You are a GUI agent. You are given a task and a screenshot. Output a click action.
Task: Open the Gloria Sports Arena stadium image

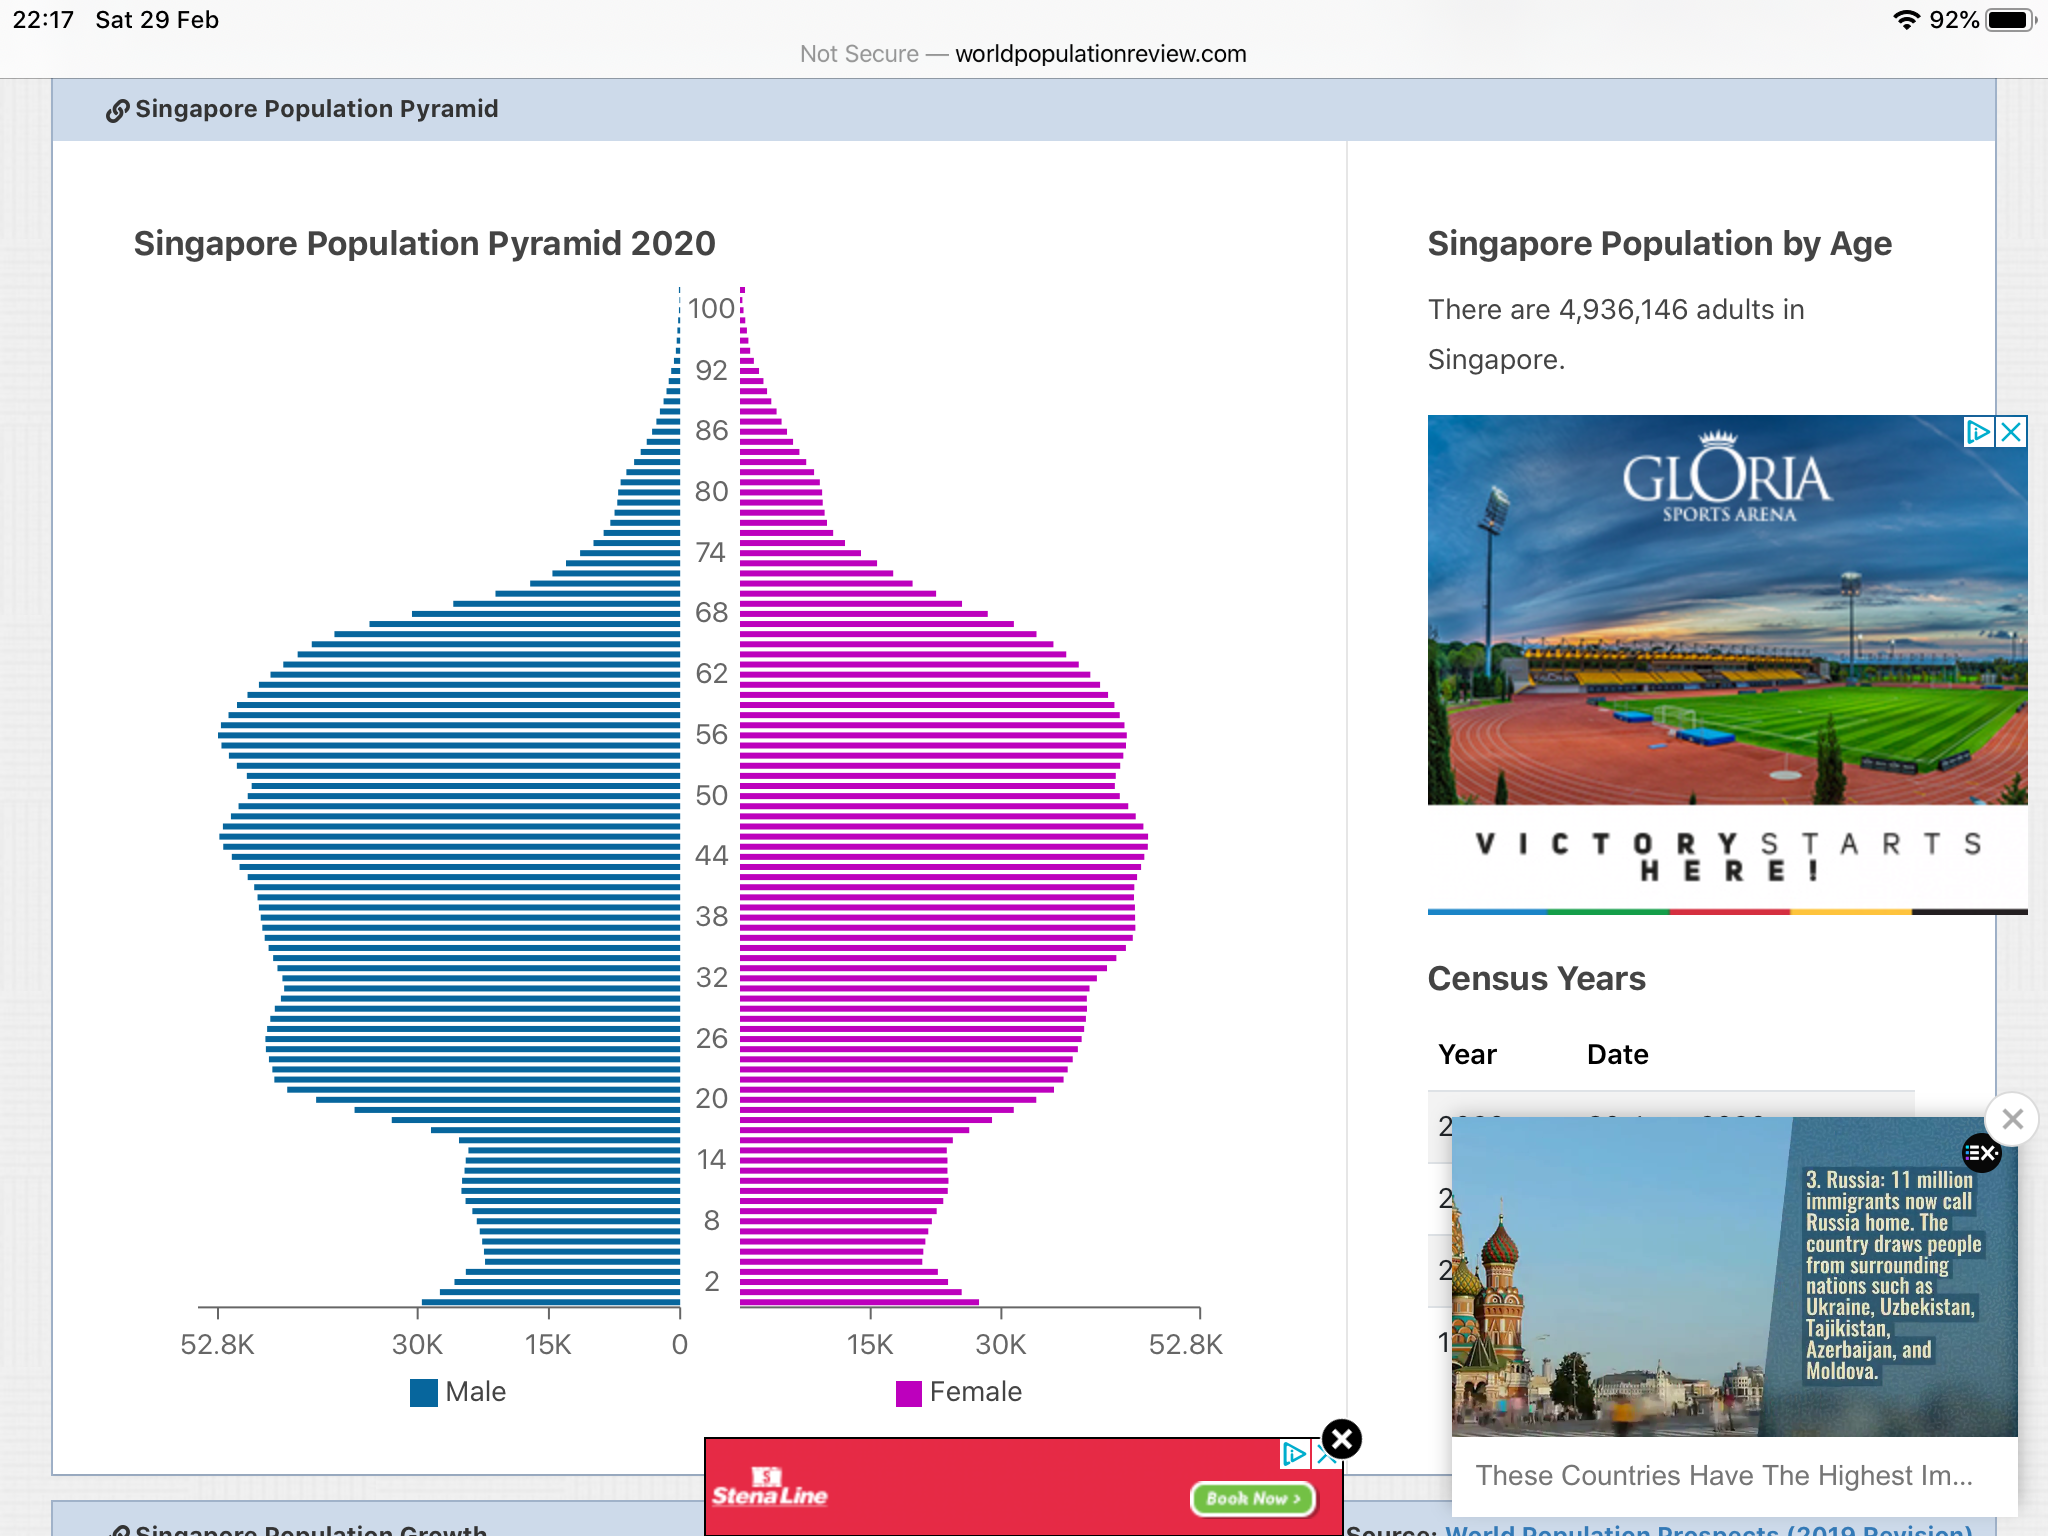1727,640
